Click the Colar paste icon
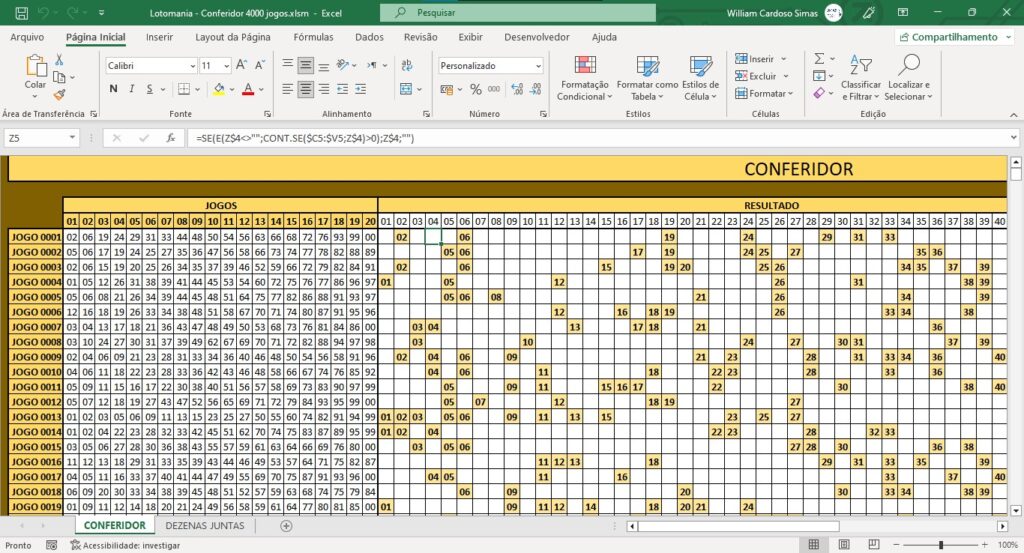Screen dimensions: 1024x553 coord(35,65)
